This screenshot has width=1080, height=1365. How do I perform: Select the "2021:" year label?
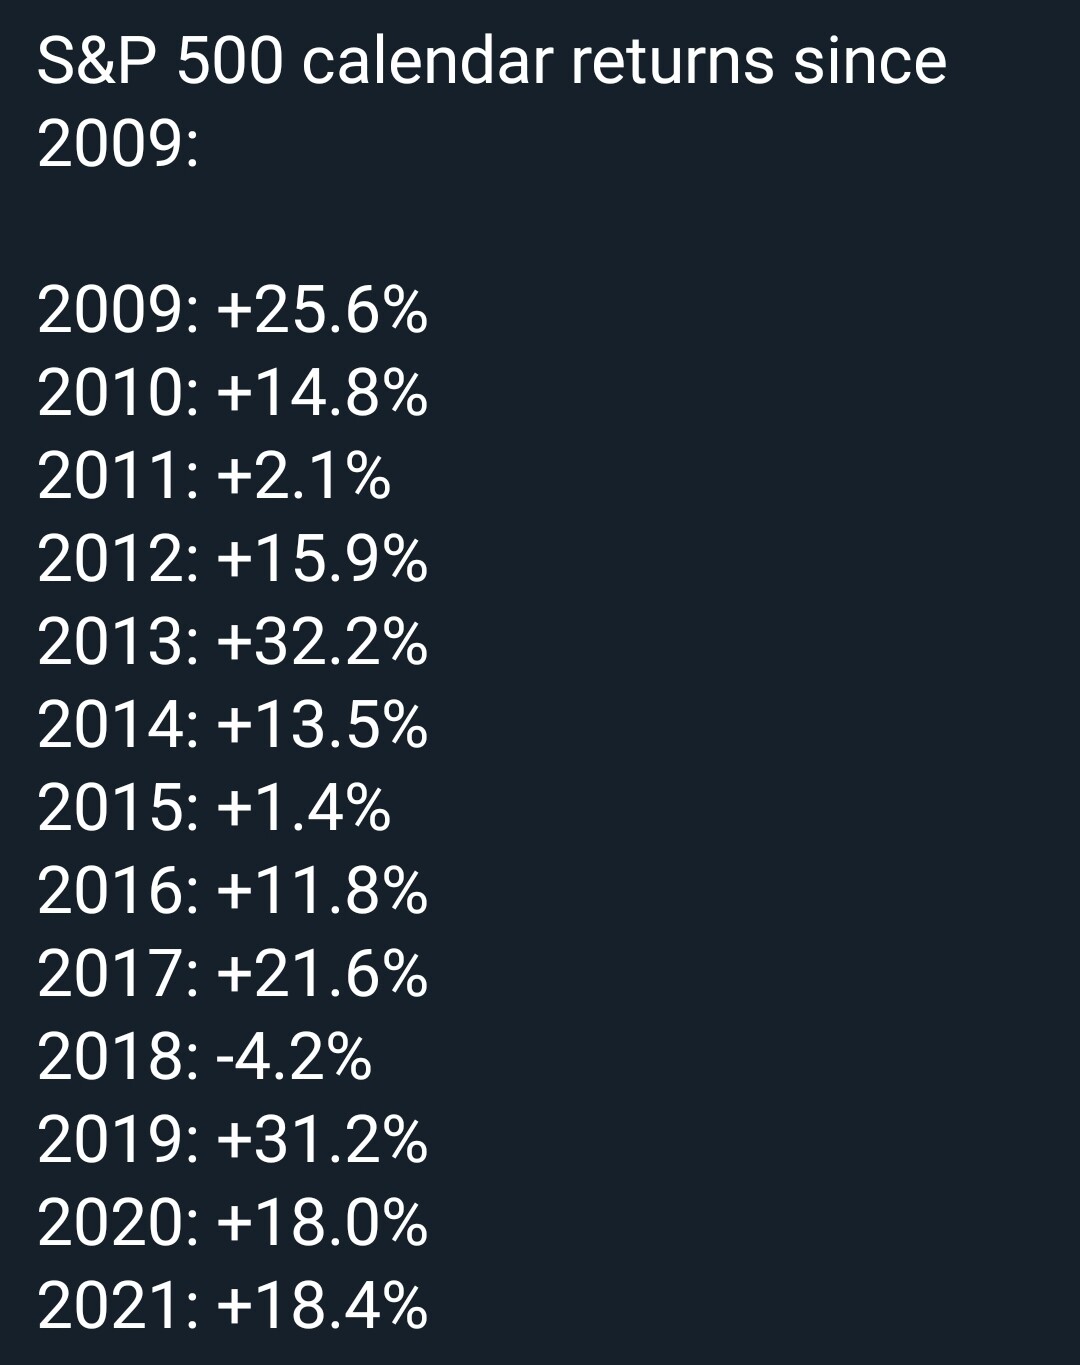pyautogui.click(x=118, y=1305)
